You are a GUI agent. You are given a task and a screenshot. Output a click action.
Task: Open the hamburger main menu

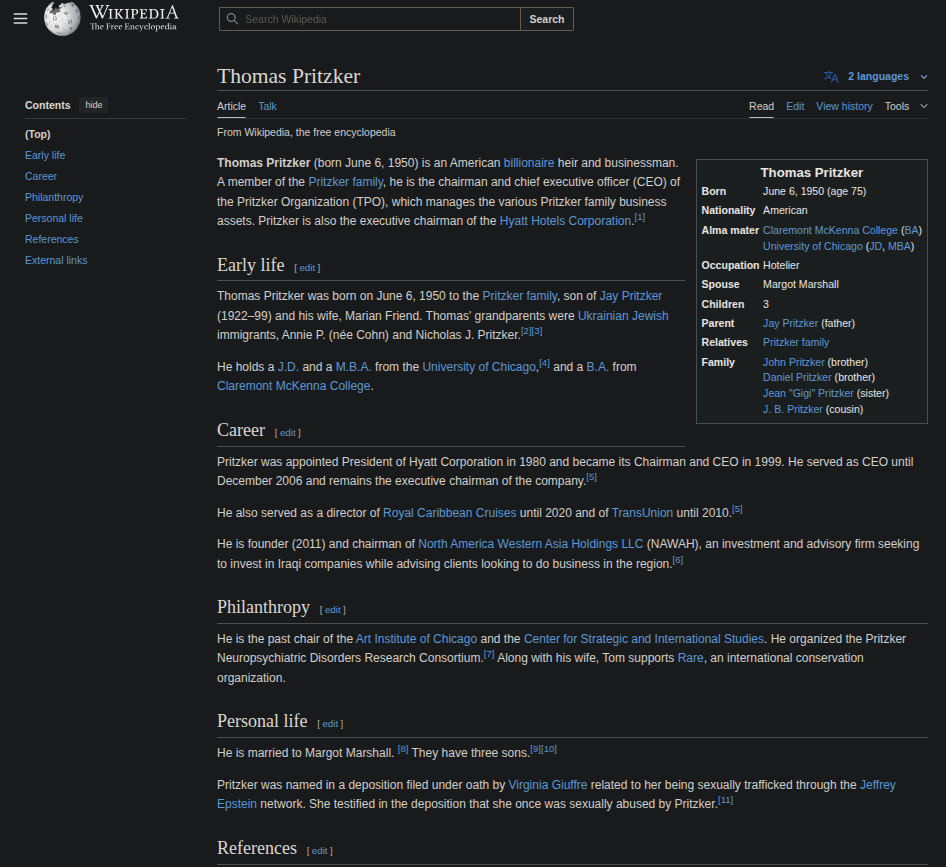(x=21, y=19)
